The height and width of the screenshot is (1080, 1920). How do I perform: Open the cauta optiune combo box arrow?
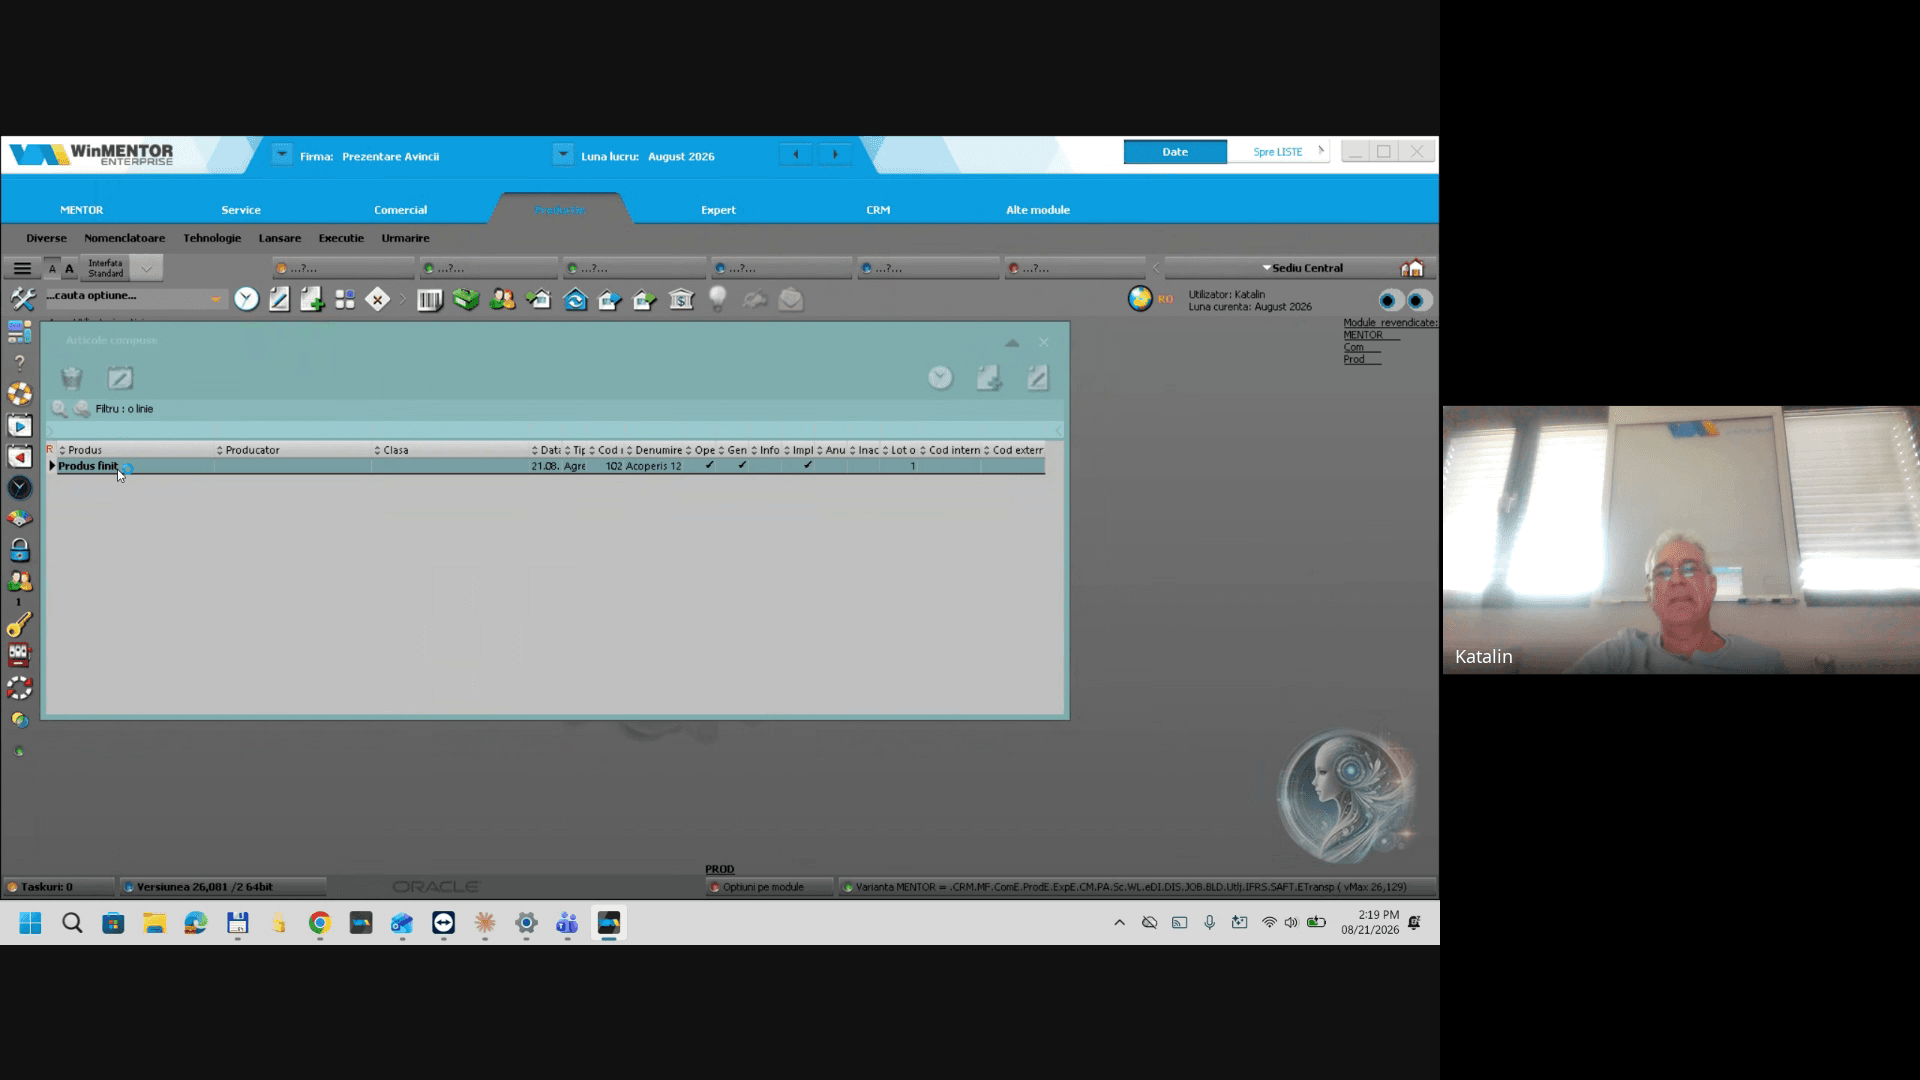click(215, 298)
